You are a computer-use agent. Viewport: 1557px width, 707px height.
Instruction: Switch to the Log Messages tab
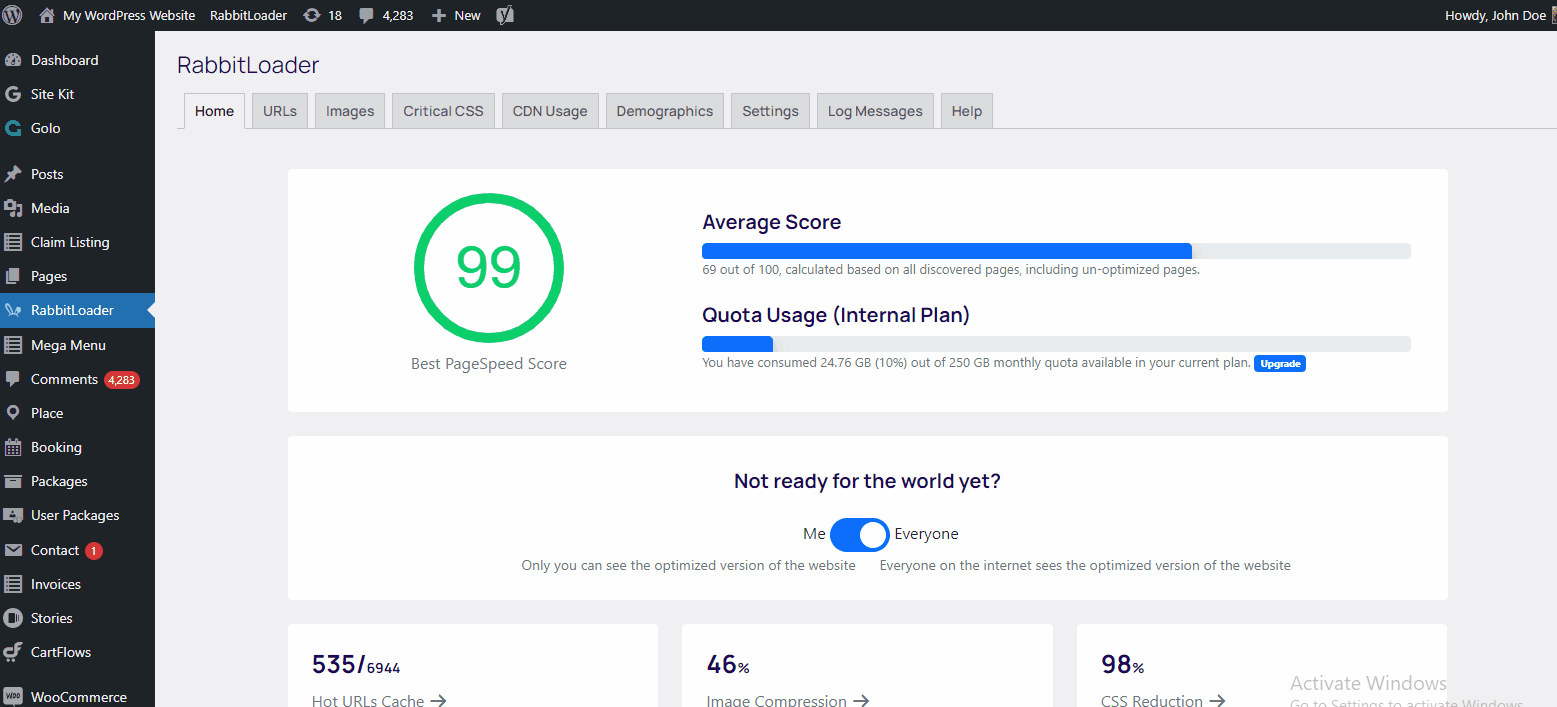875,111
